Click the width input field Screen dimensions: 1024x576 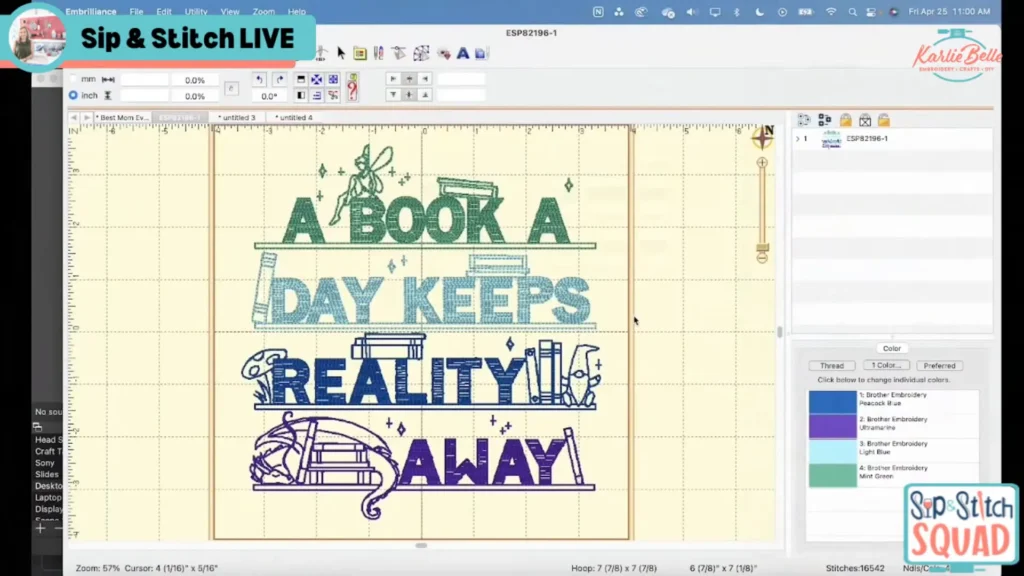144,80
